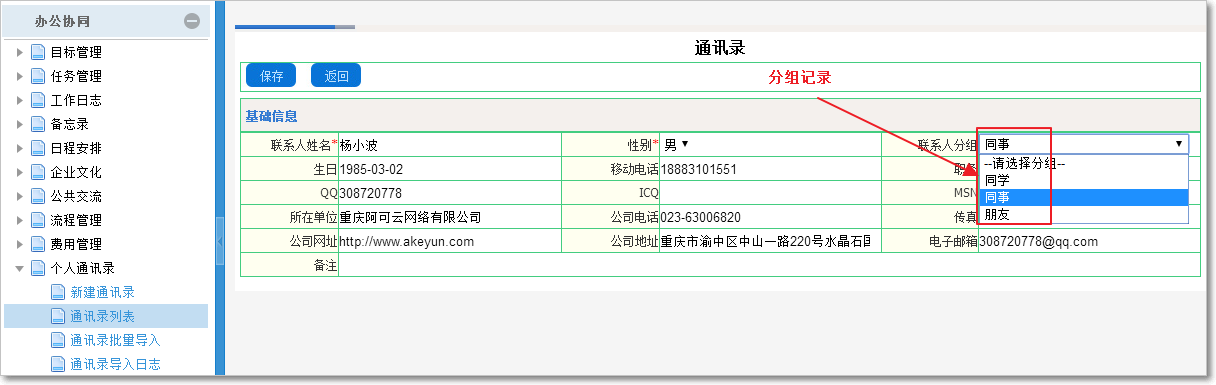
Task: Expand the 目标管理 tree node arrow
Action: 19,52
